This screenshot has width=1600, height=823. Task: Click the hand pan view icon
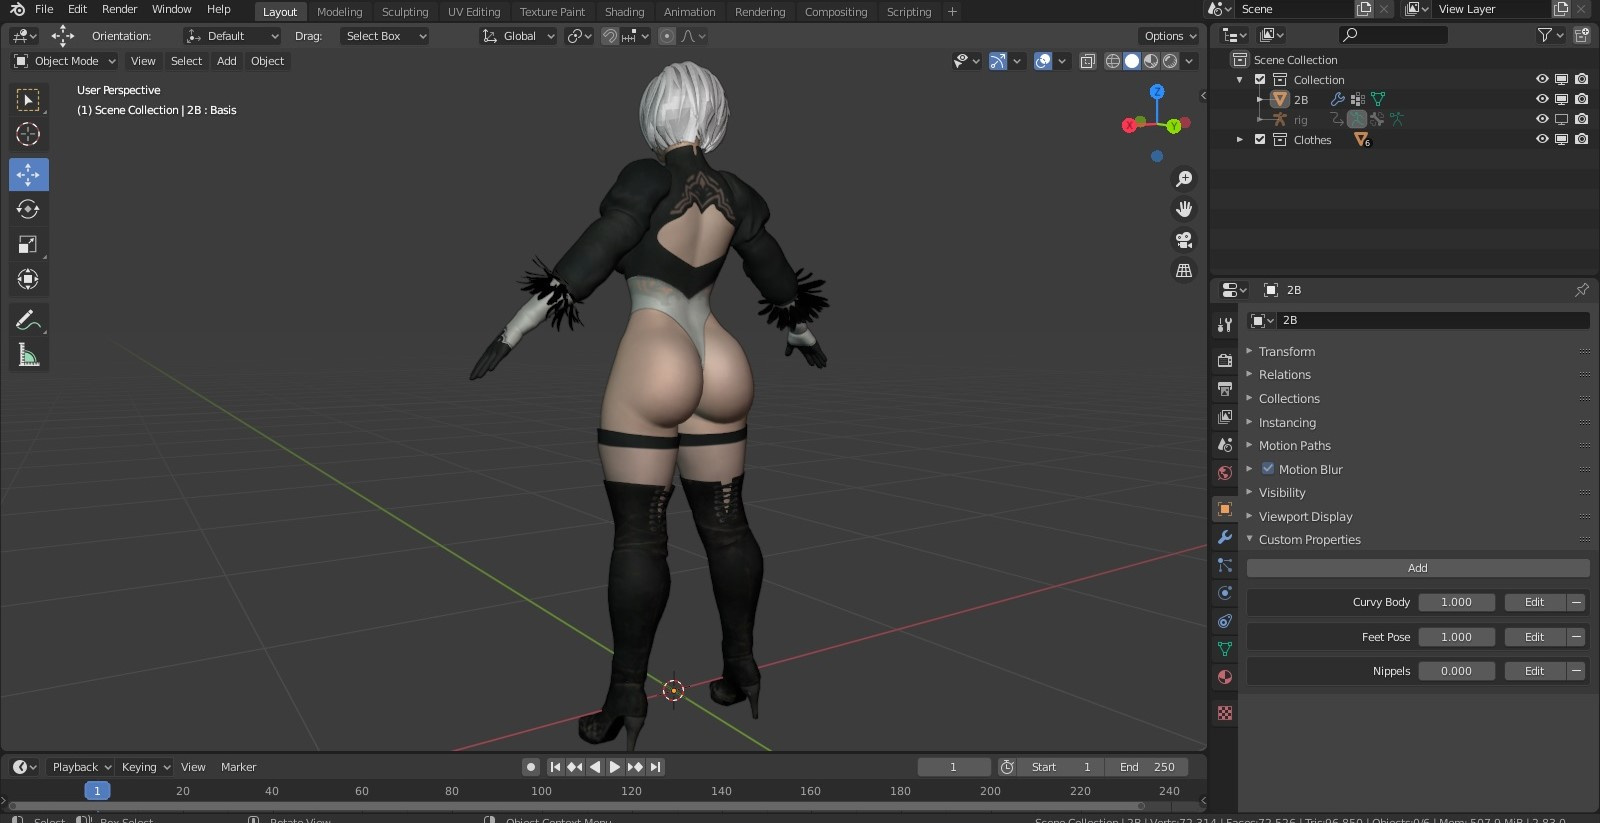click(x=1184, y=209)
